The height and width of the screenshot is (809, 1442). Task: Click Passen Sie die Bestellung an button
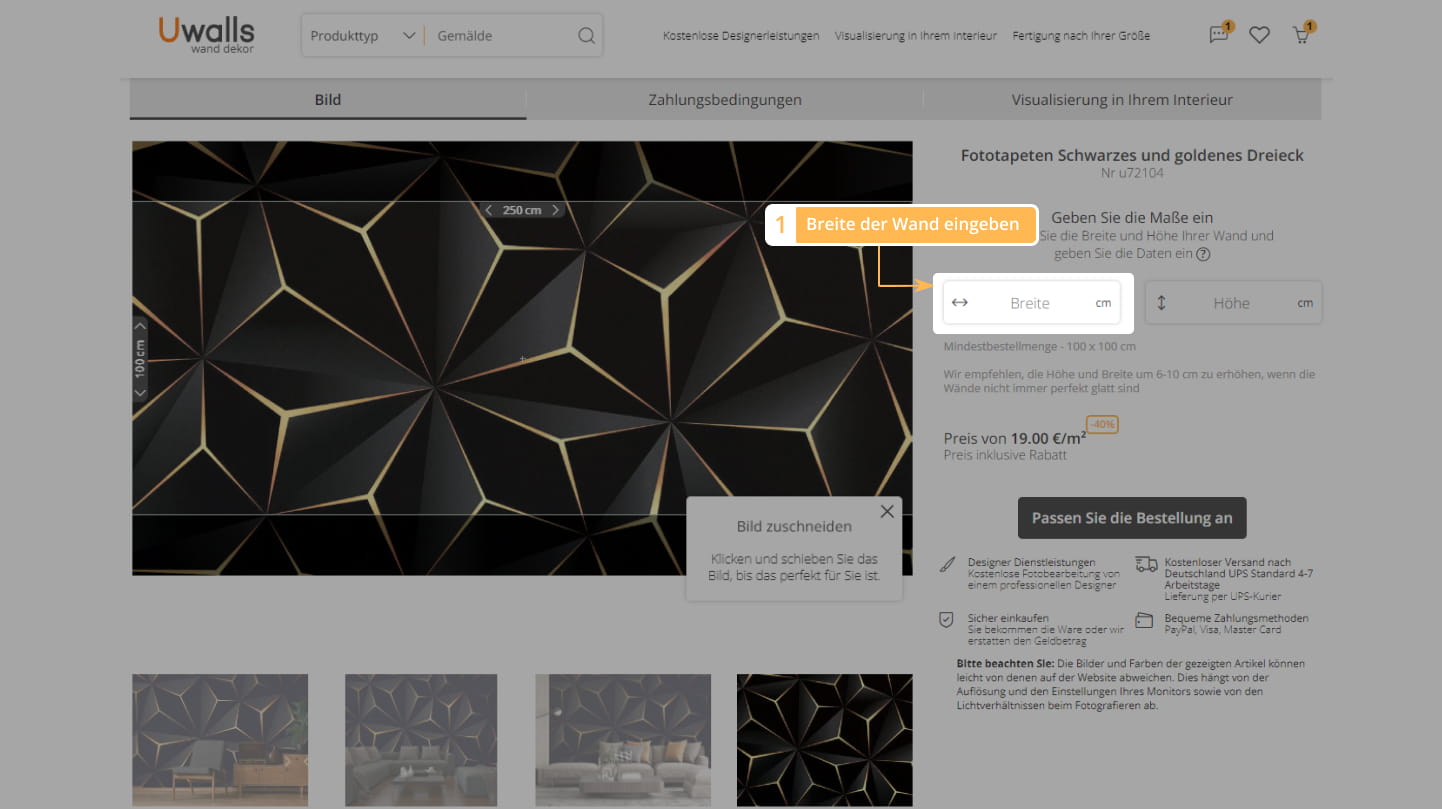1132,518
